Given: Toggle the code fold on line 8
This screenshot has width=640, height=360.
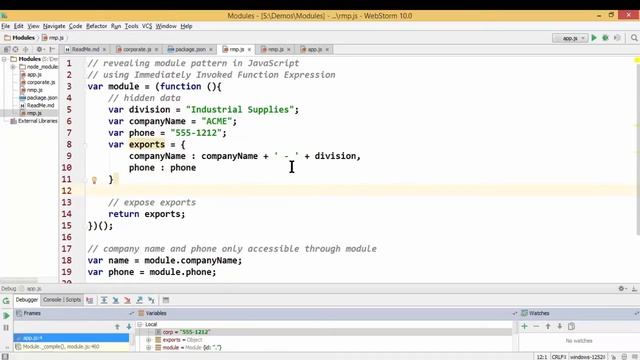Looking at the screenshot, I should (86, 145).
